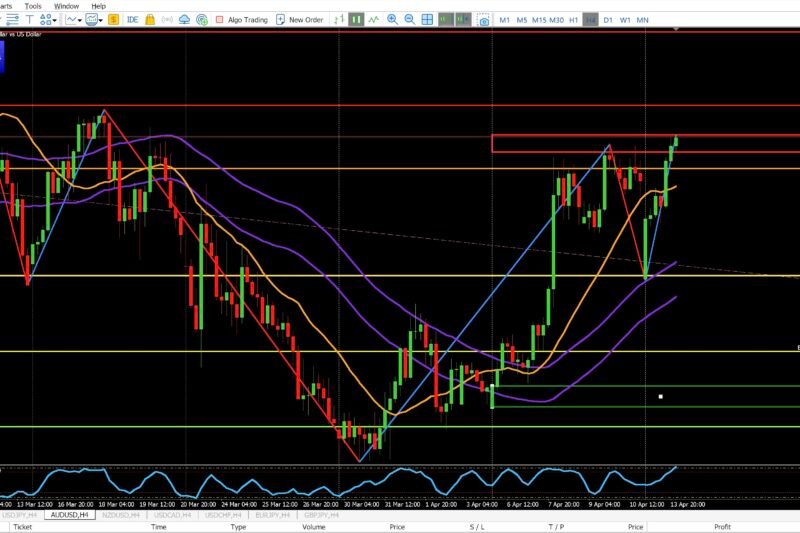Screen dimensions: 800x533
Task: Zoom out on the chart
Action: coord(409,20)
